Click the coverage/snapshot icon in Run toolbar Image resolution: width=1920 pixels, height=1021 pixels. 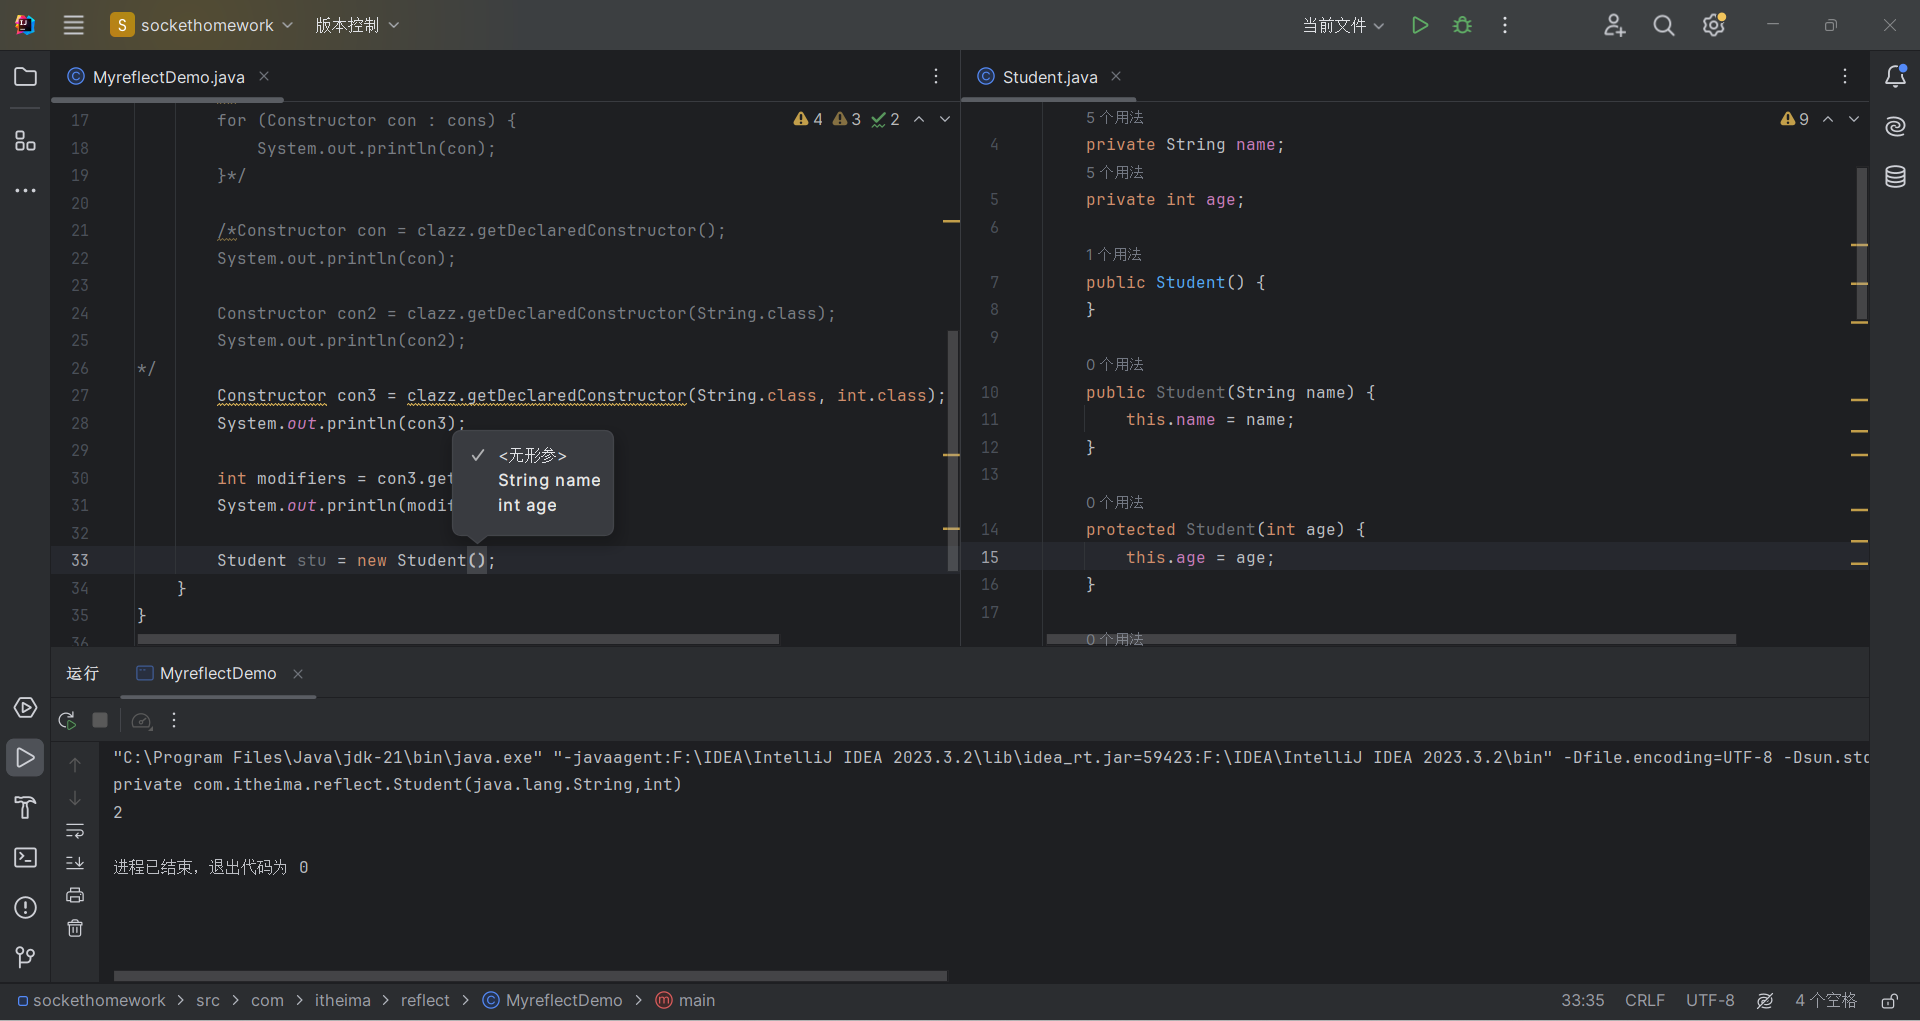(x=142, y=720)
